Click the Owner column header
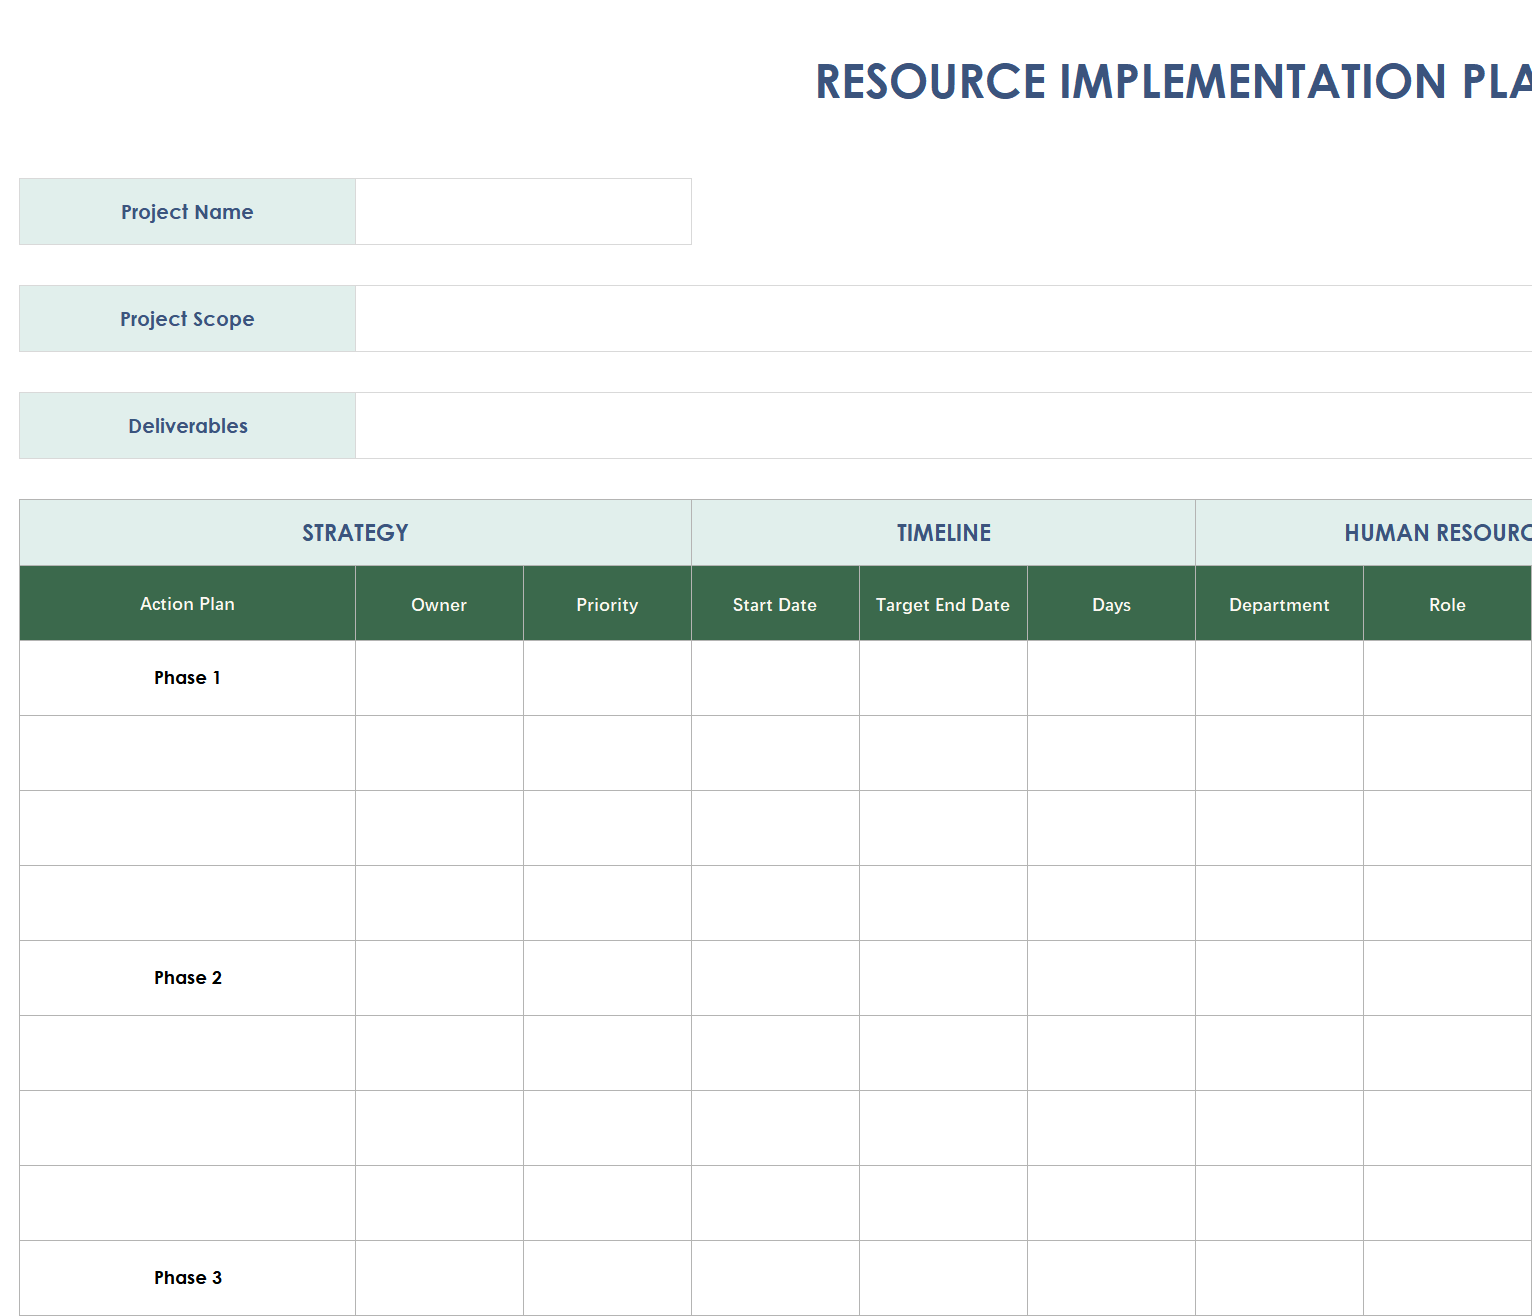The width and height of the screenshot is (1532, 1316). [439, 603]
